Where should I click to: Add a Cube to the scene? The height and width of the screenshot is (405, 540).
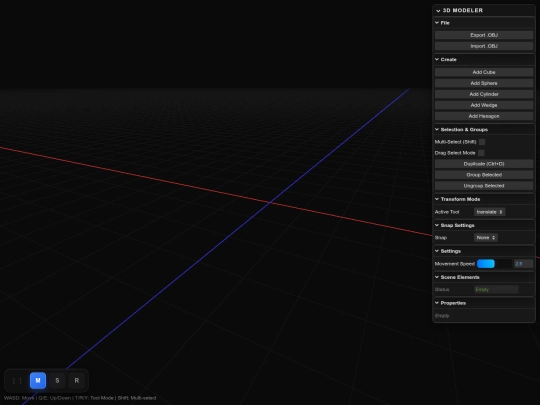484,72
